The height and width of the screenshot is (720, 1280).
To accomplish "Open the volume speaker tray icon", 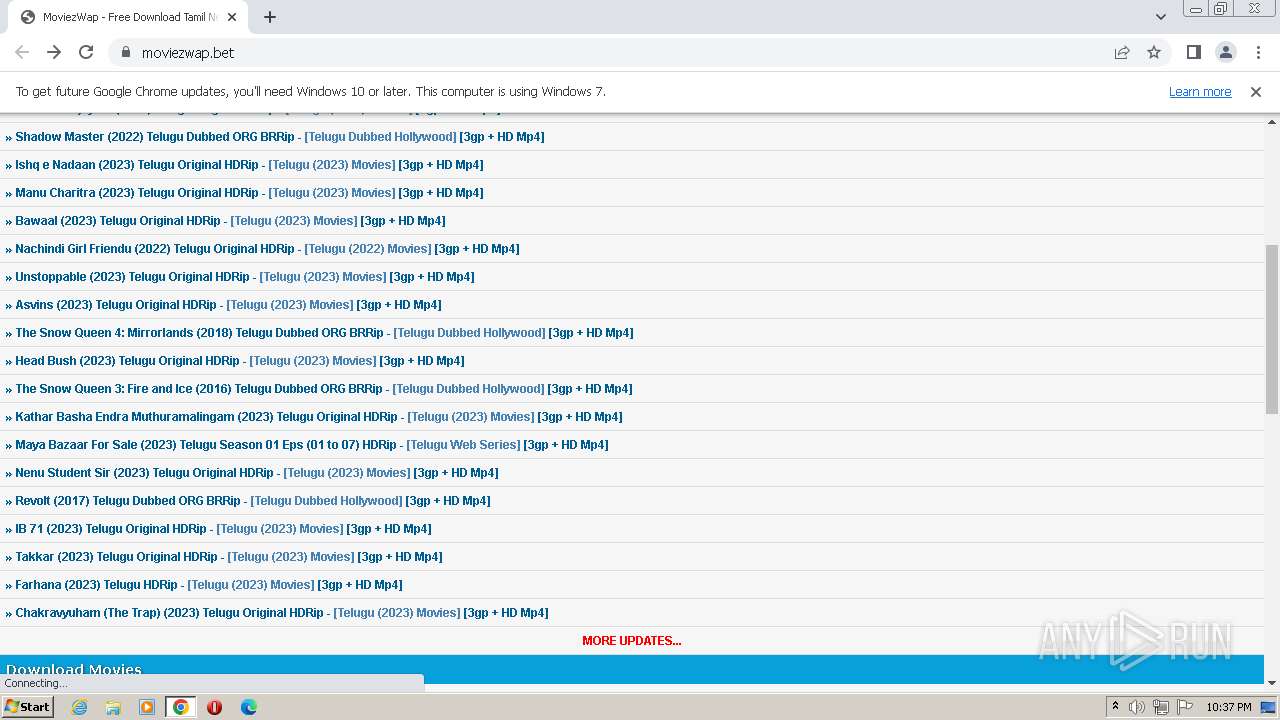I will [1137, 707].
